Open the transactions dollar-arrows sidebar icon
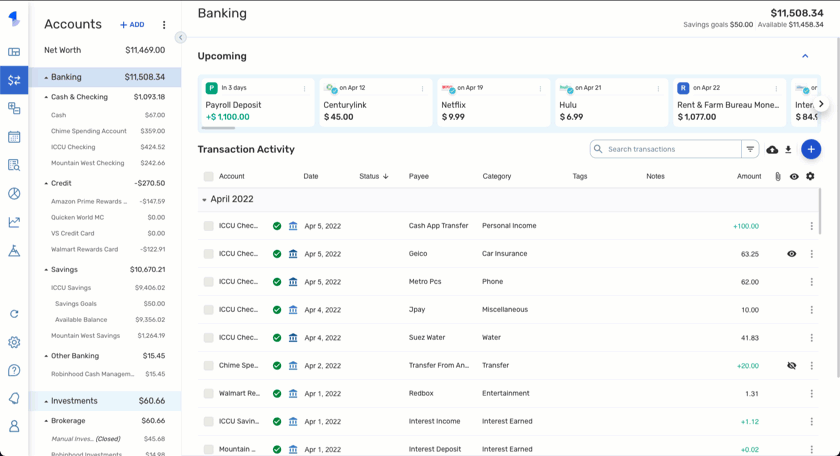The height and width of the screenshot is (456, 840). [x=14, y=80]
